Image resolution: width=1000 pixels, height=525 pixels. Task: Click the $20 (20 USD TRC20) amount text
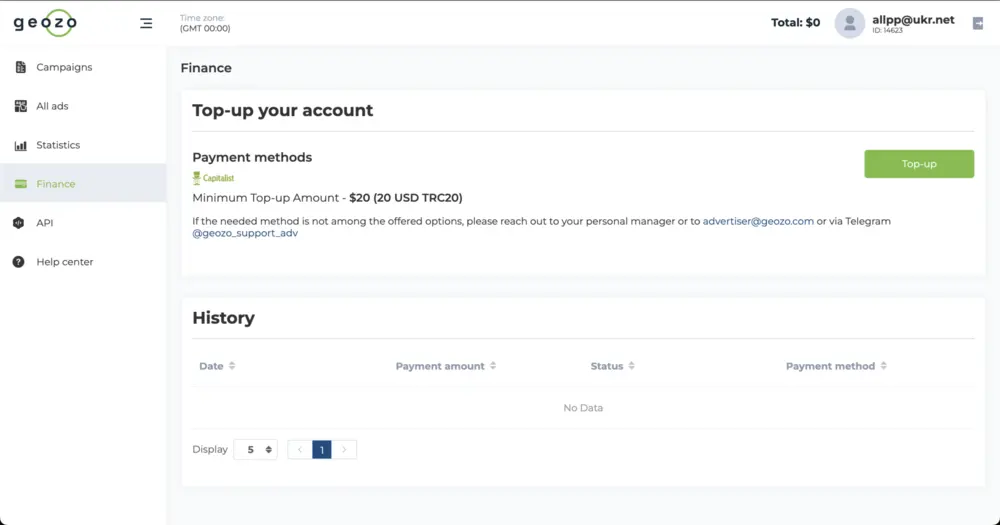(x=406, y=198)
